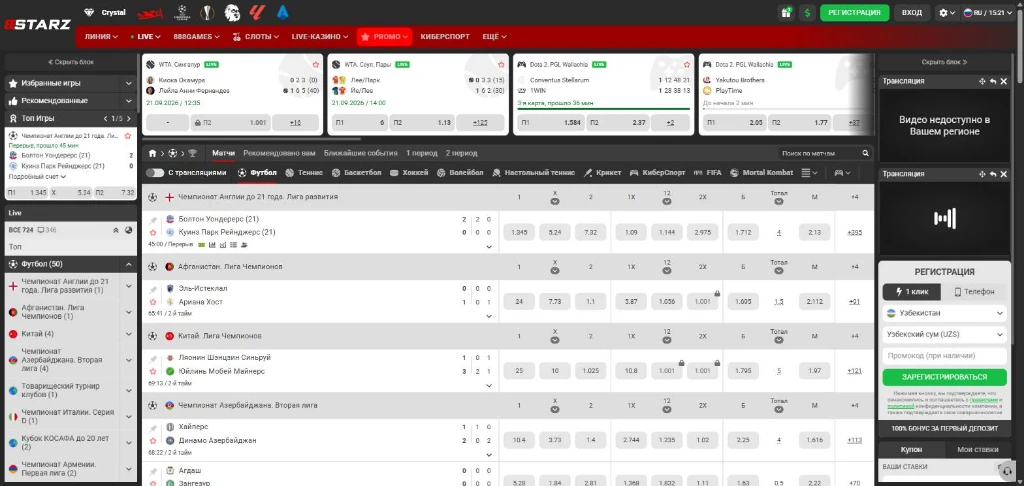
Task: Collapse the Футбол (50) sidebar section
Action: [129, 265]
